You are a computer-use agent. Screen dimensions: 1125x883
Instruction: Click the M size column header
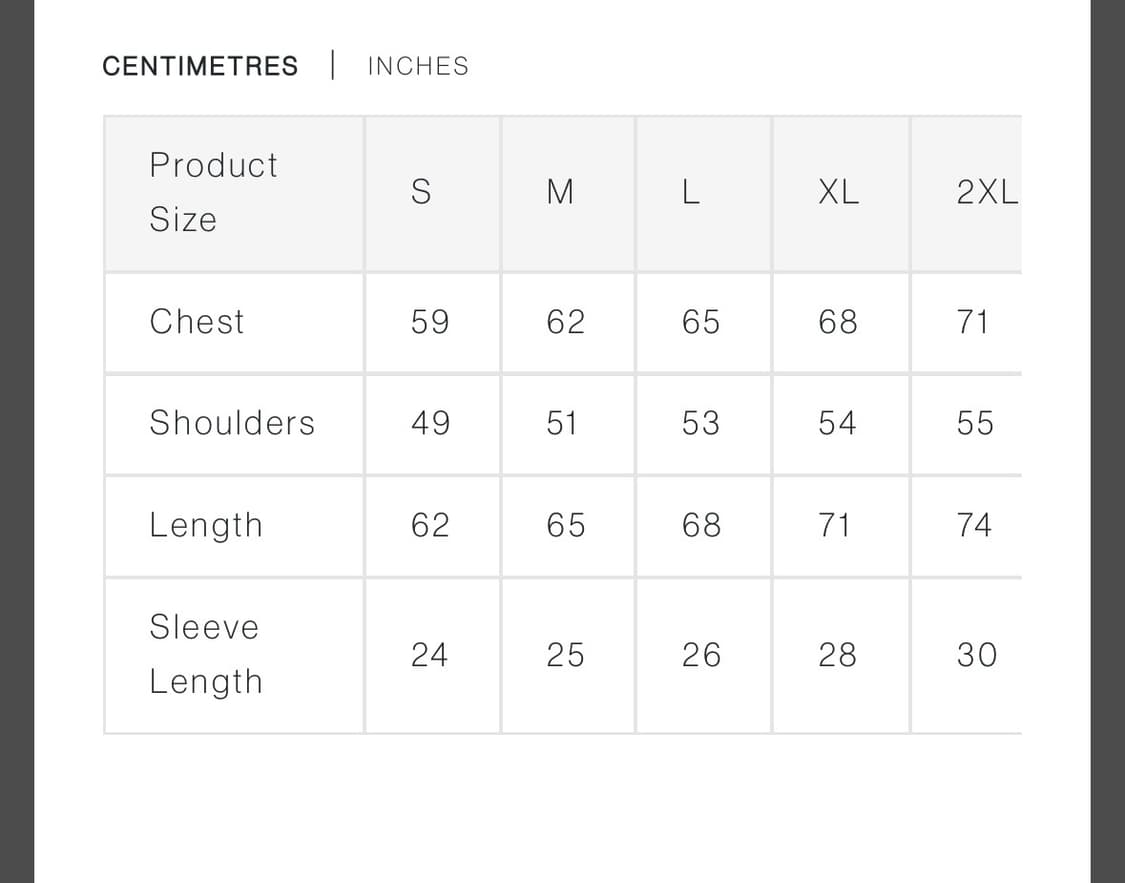(x=560, y=192)
